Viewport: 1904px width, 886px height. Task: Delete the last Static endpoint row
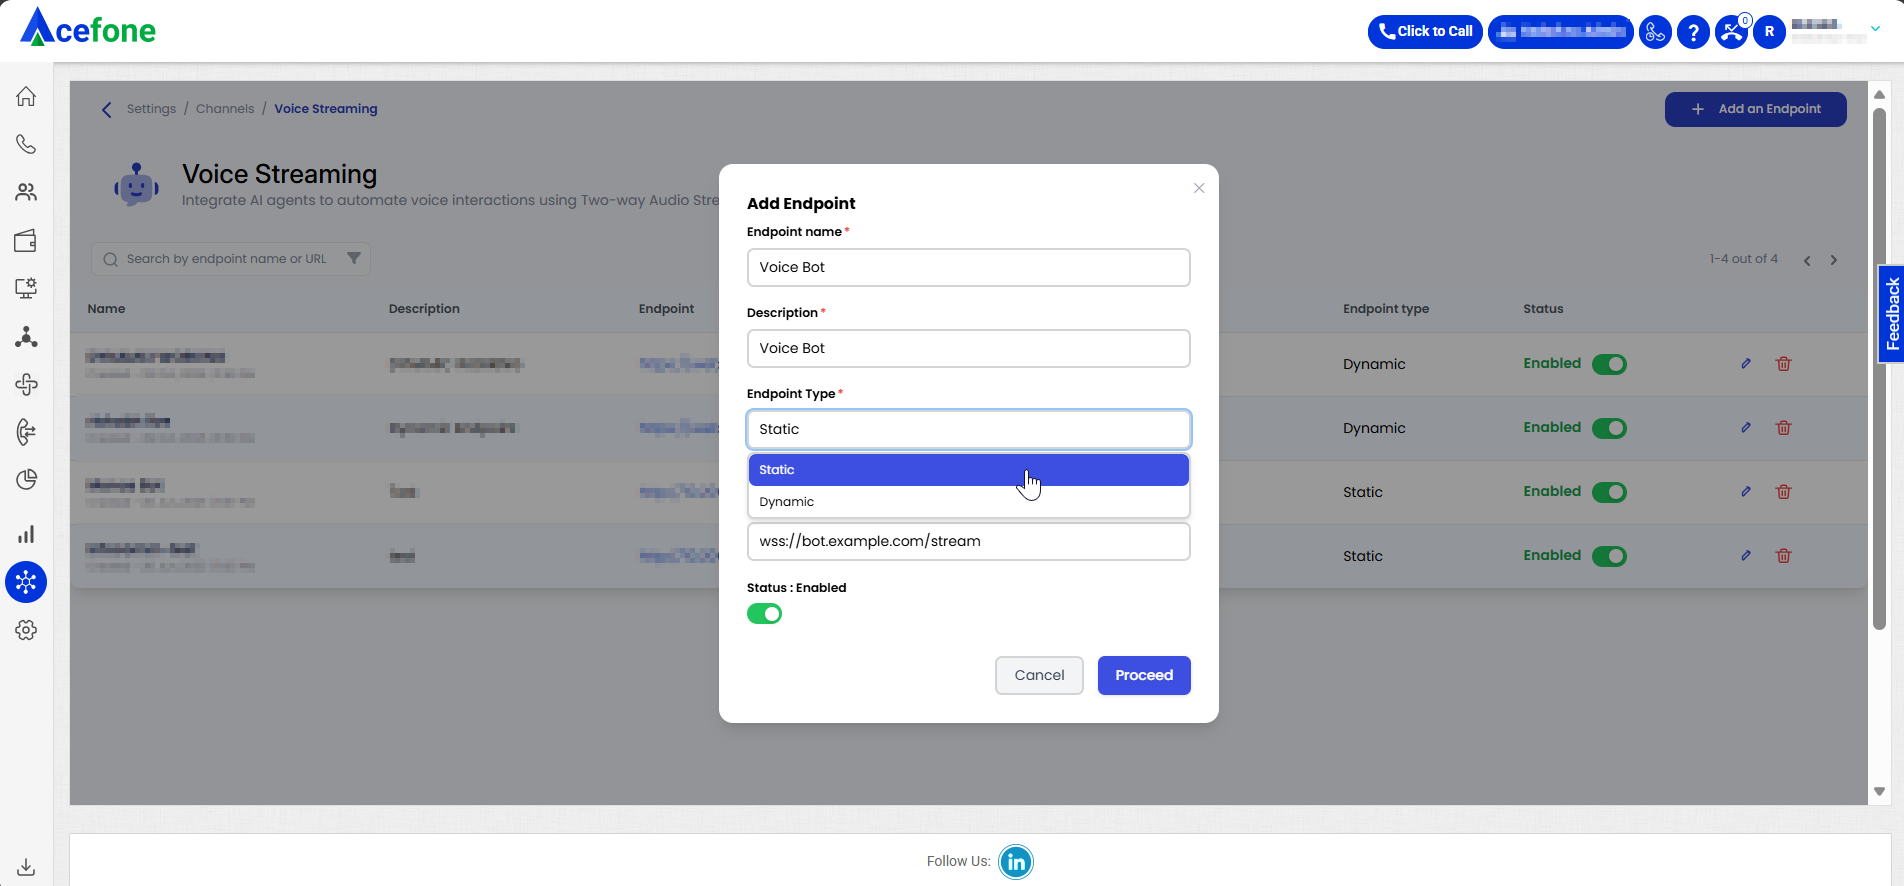pos(1783,556)
